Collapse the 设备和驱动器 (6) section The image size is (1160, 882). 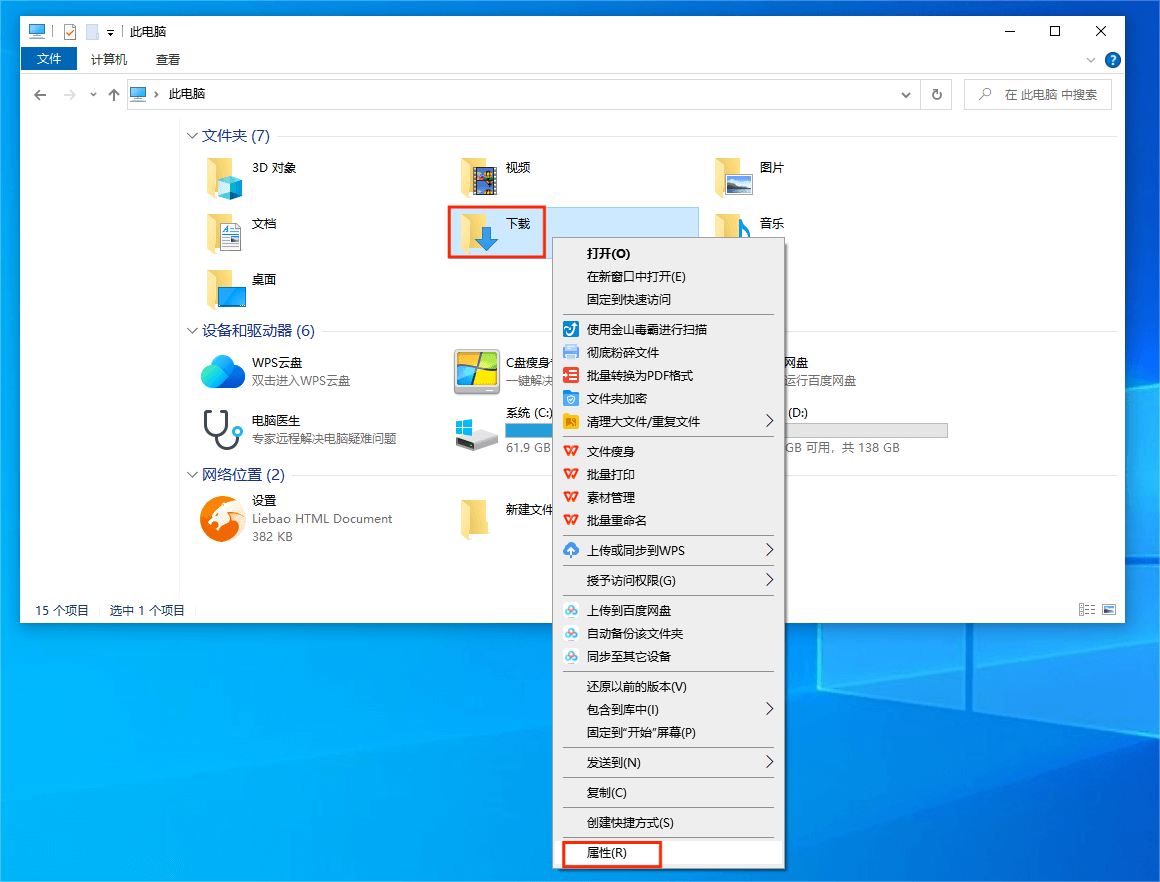click(x=191, y=331)
